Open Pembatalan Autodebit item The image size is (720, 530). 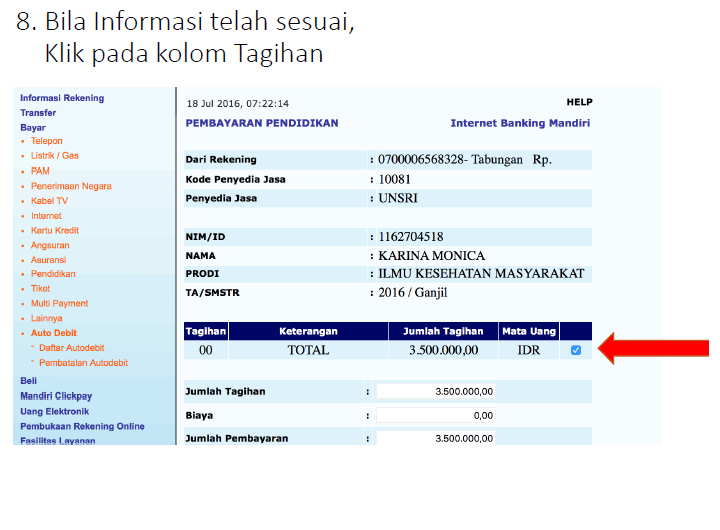[x=81, y=362]
